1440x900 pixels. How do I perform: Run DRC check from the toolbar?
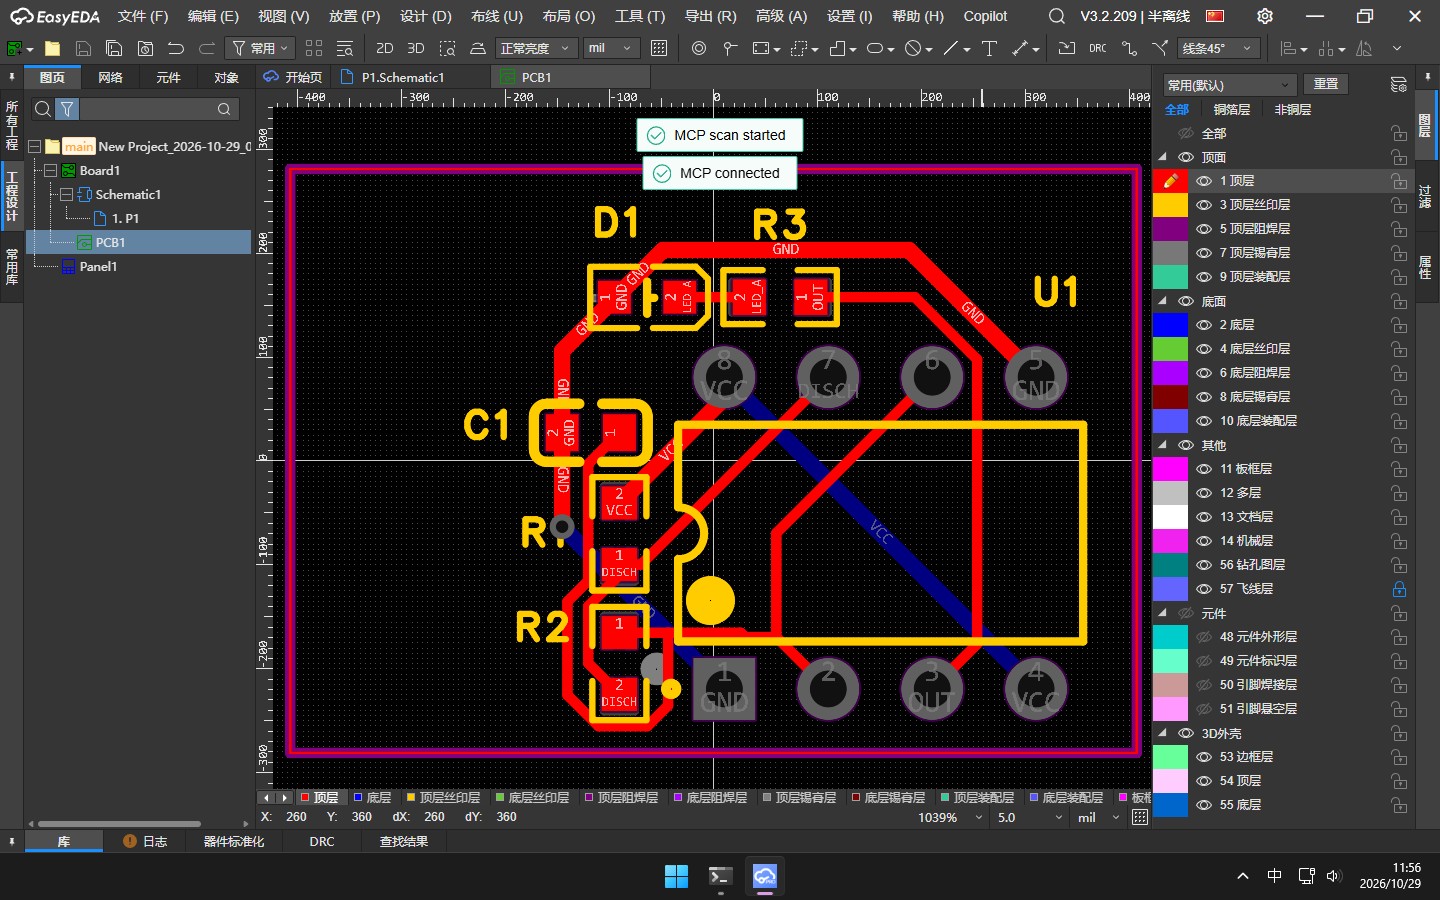pyautogui.click(x=1098, y=48)
